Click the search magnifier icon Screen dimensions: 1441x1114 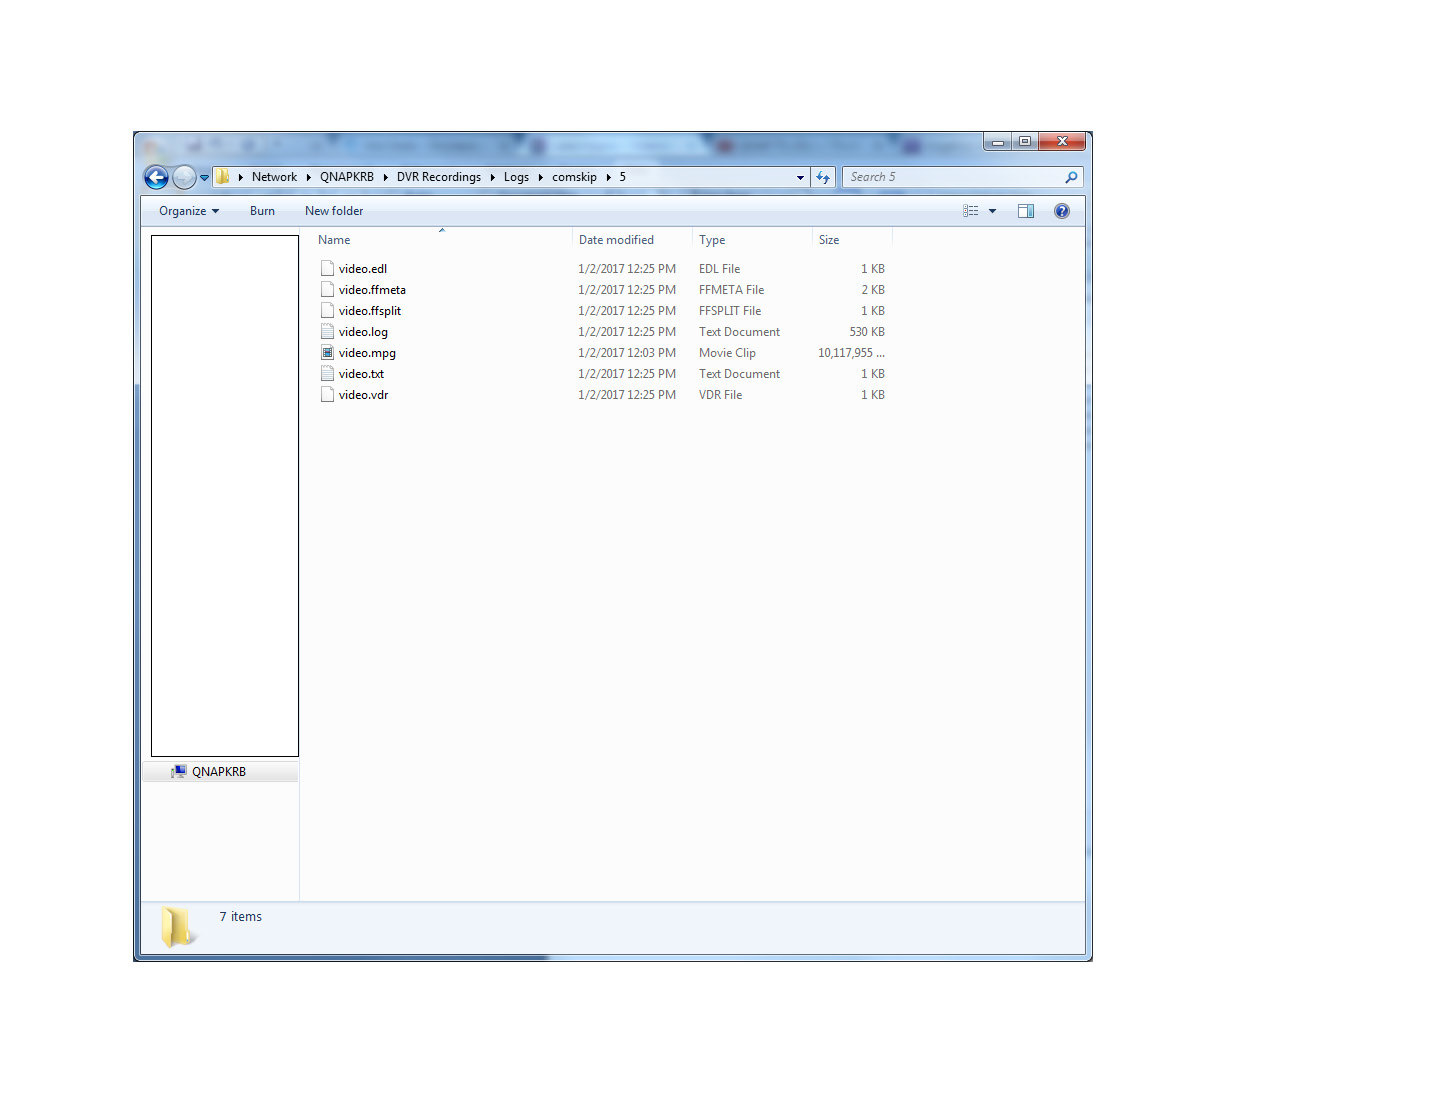1071,177
